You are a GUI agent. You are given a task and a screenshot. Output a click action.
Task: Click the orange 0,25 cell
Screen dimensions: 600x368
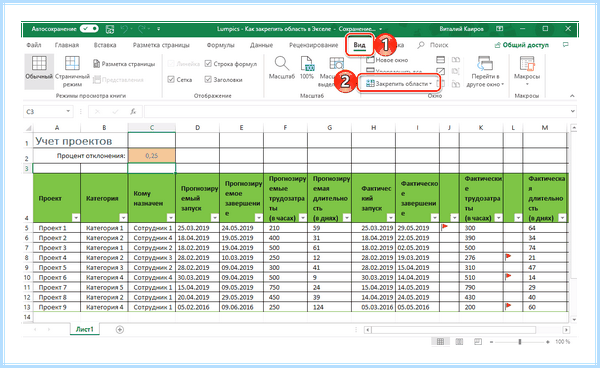click(152, 156)
